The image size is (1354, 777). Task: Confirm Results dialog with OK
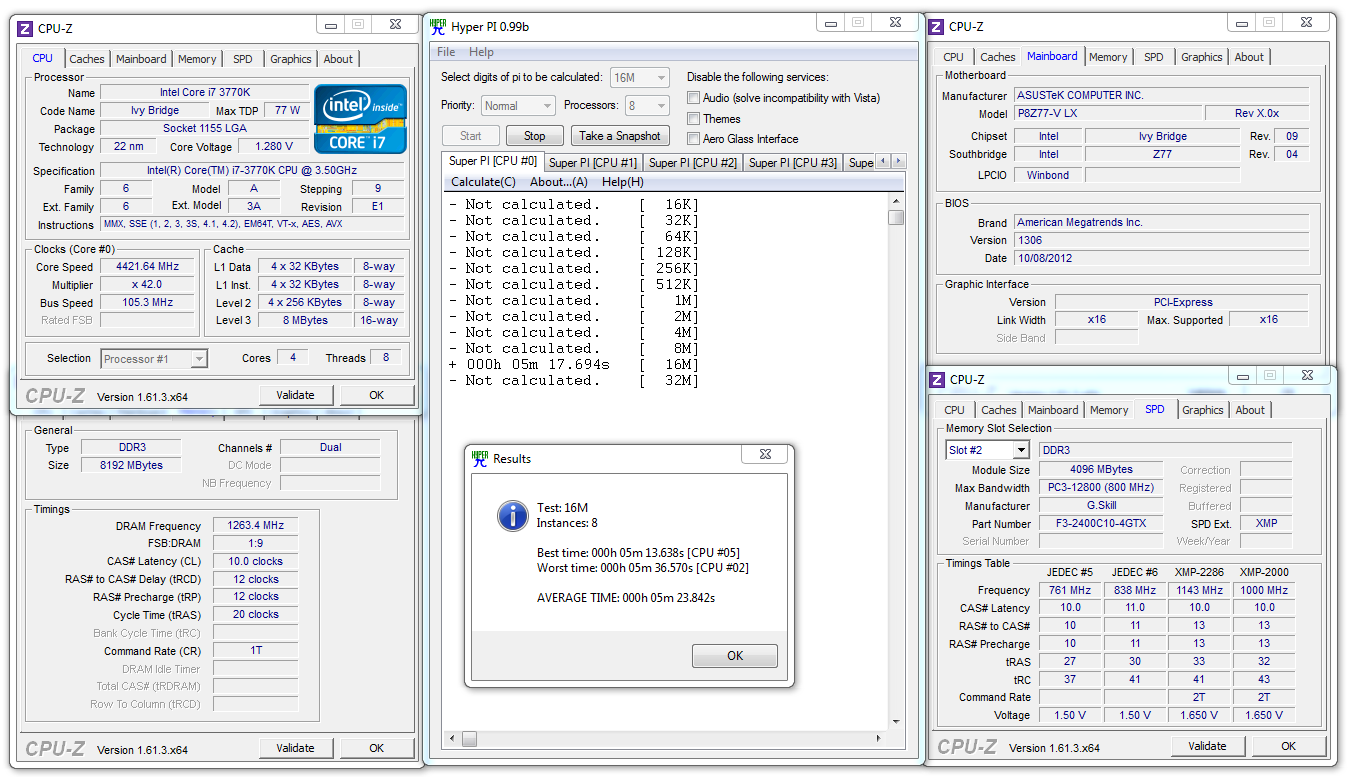(735, 656)
